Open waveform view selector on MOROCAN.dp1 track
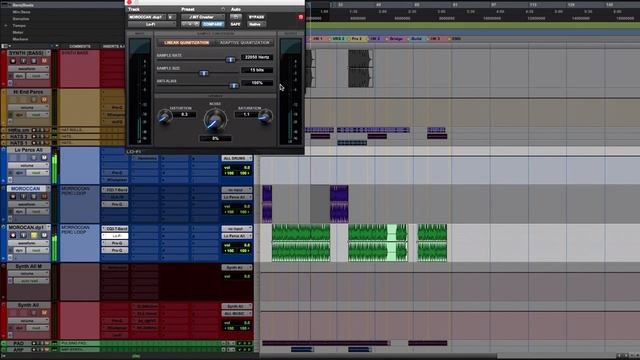The width and height of the screenshot is (640, 360). pyautogui.click(x=29, y=243)
